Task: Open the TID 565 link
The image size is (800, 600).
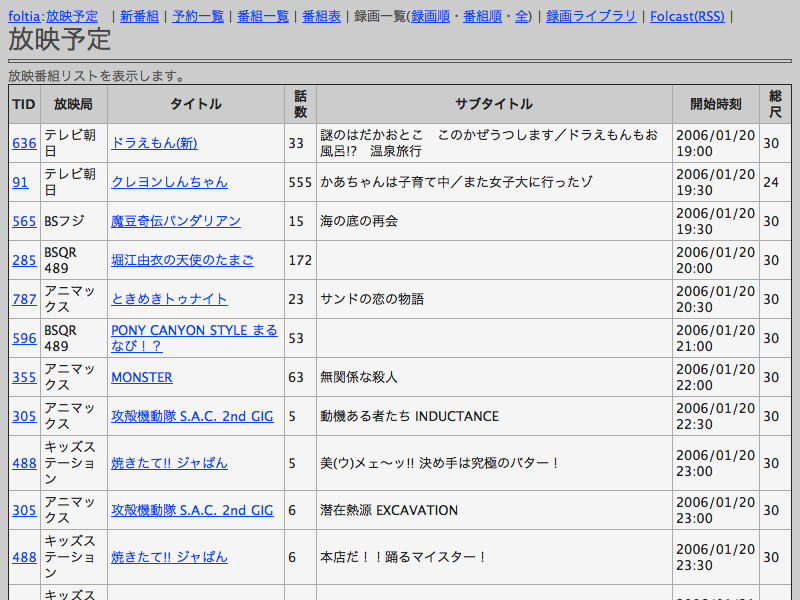Action: pos(24,221)
